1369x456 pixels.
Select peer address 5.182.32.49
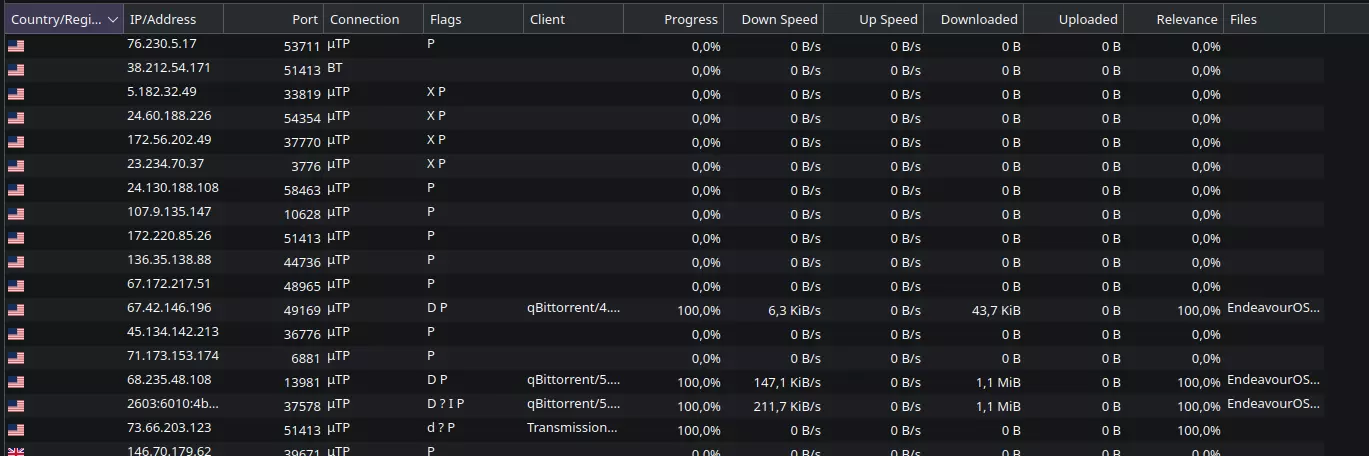pos(162,92)
